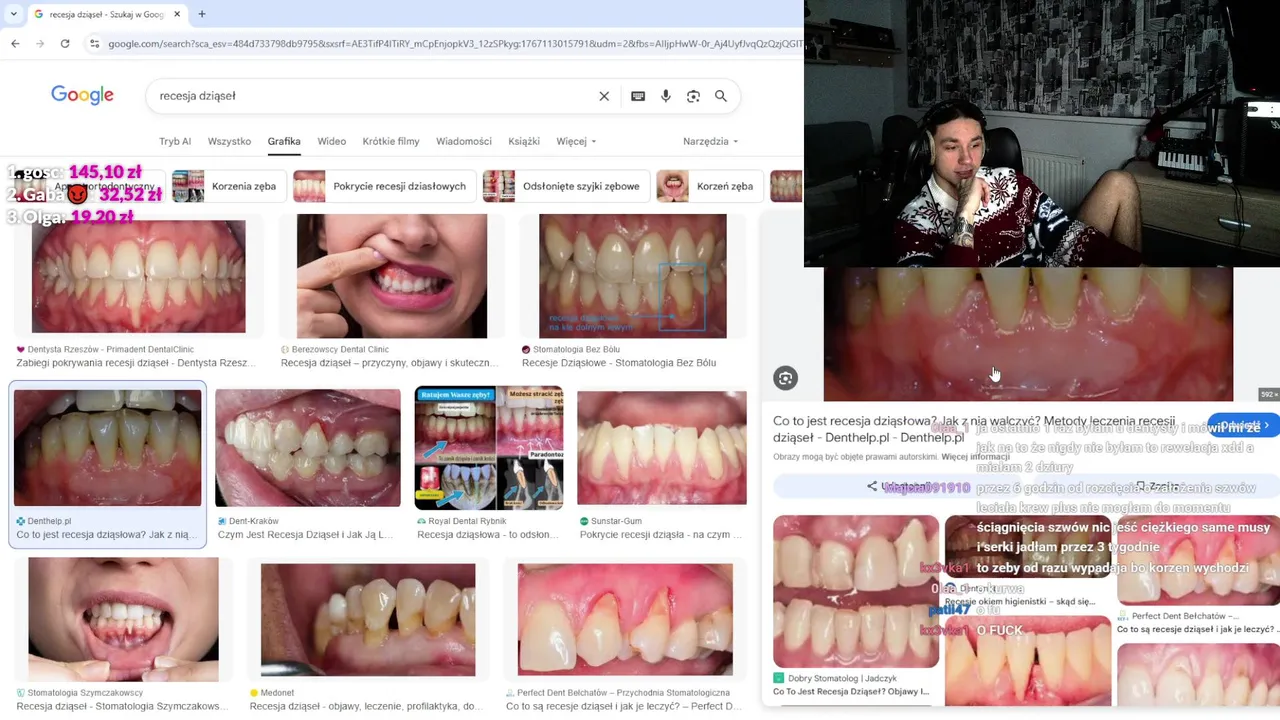Click the Dent-Kraków source label
The width and height of the screenshot is (1280, 720).
254,521
